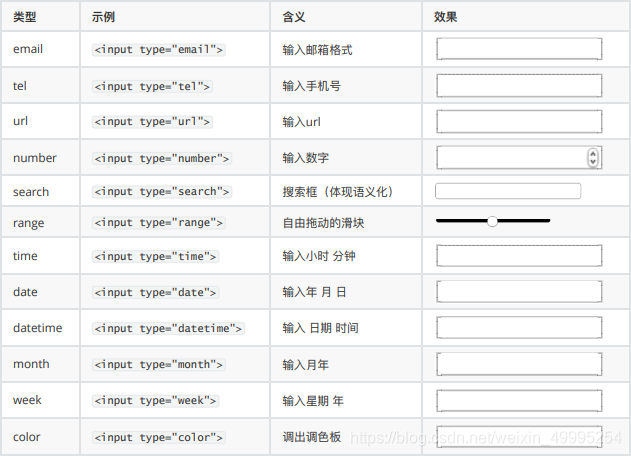Click the date effect input box

519,292
